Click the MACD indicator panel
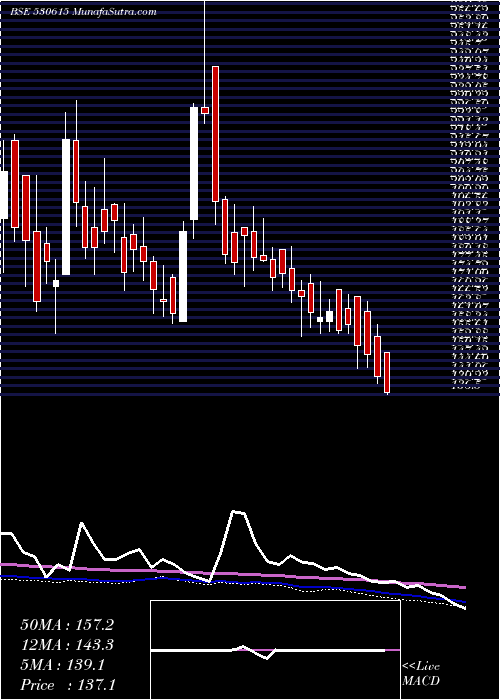500x700 pixels. 275,650
